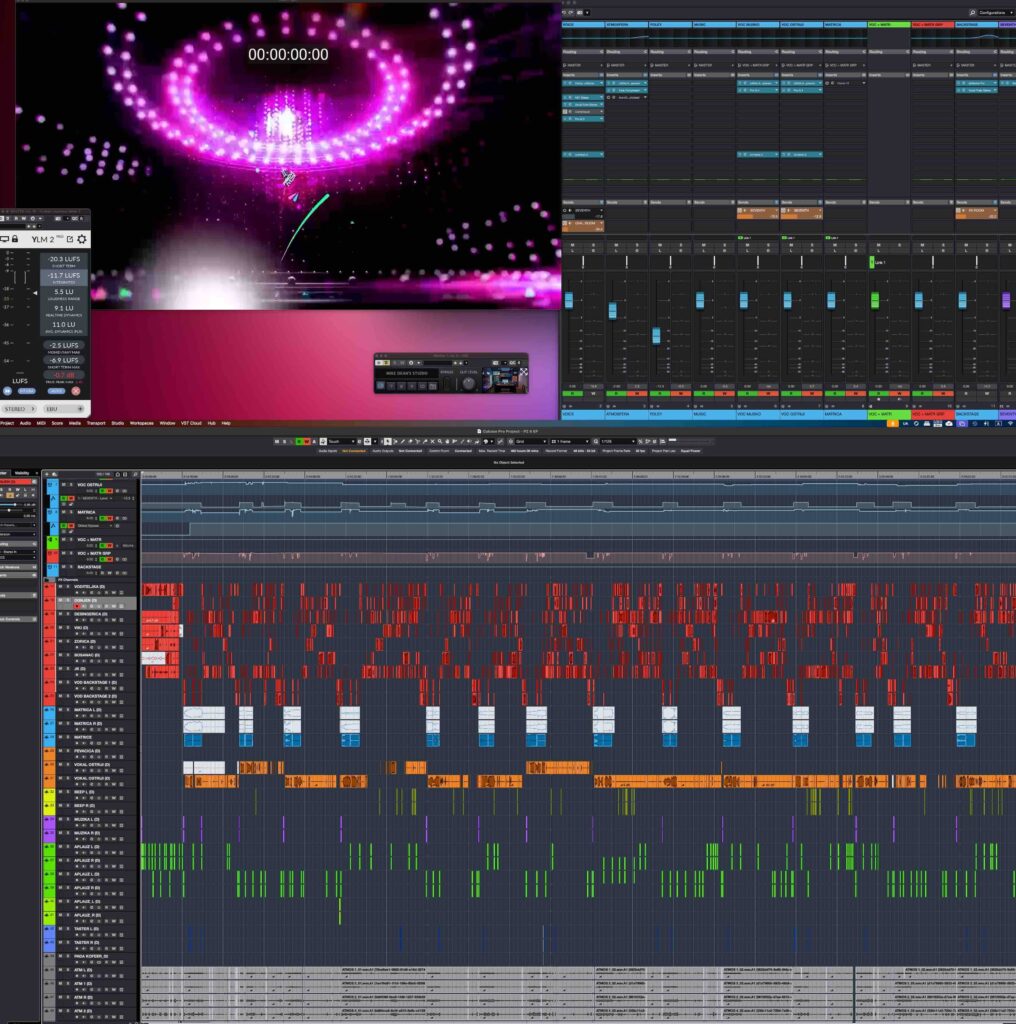
Task: Open the Touch automation mode dropdown
Action: pyautogui.click(x=341, y=441)
